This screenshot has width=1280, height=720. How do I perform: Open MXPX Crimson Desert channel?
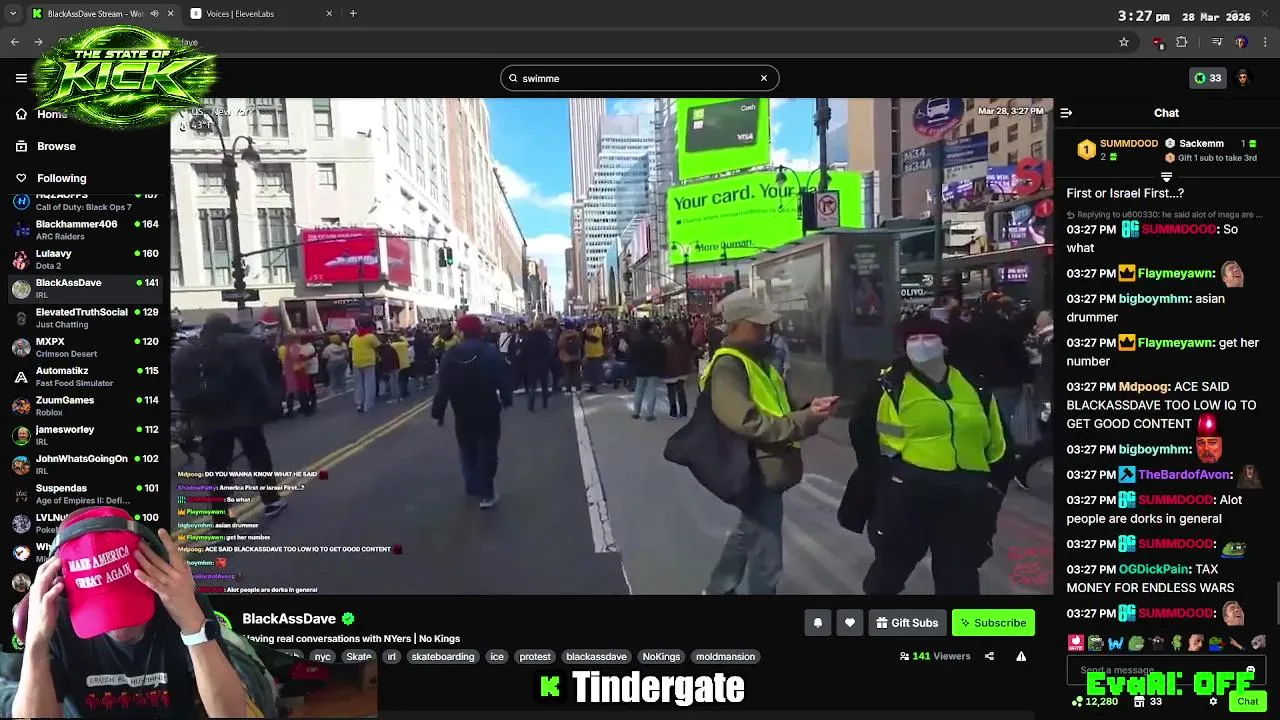coord(85,347)
